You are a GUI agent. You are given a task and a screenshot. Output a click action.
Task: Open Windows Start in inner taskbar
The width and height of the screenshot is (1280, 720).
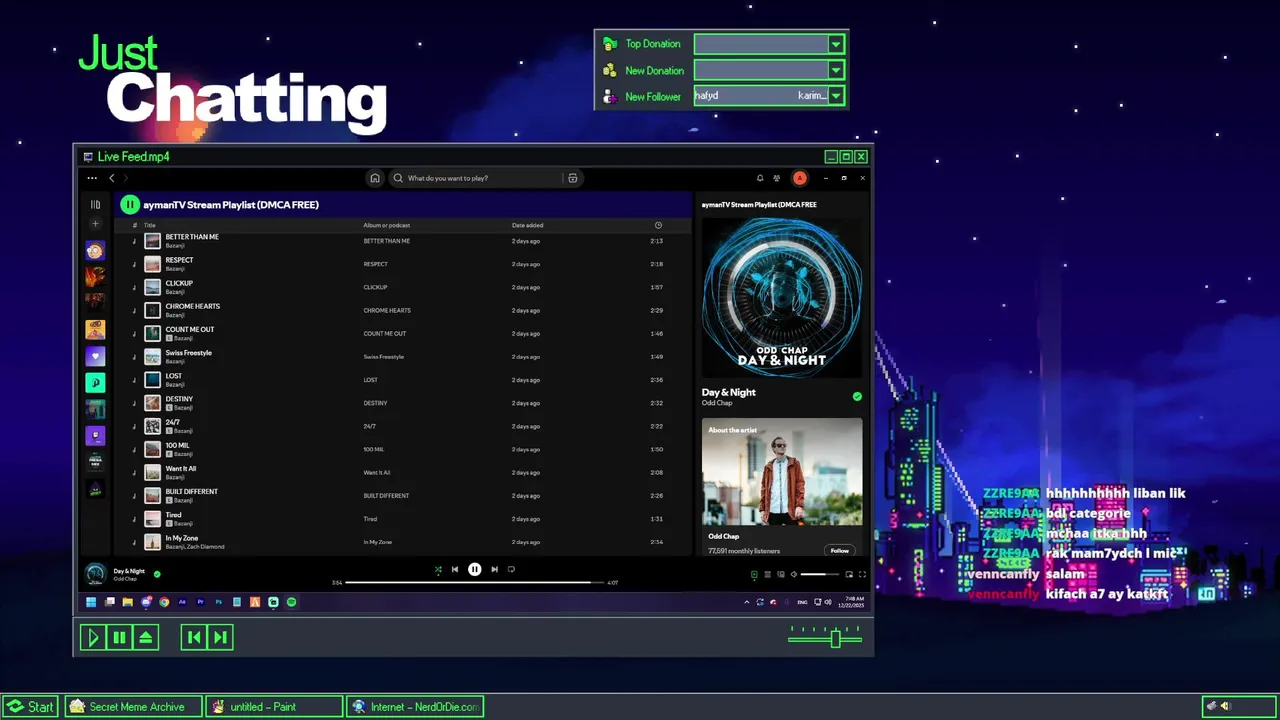click(91, 602)
